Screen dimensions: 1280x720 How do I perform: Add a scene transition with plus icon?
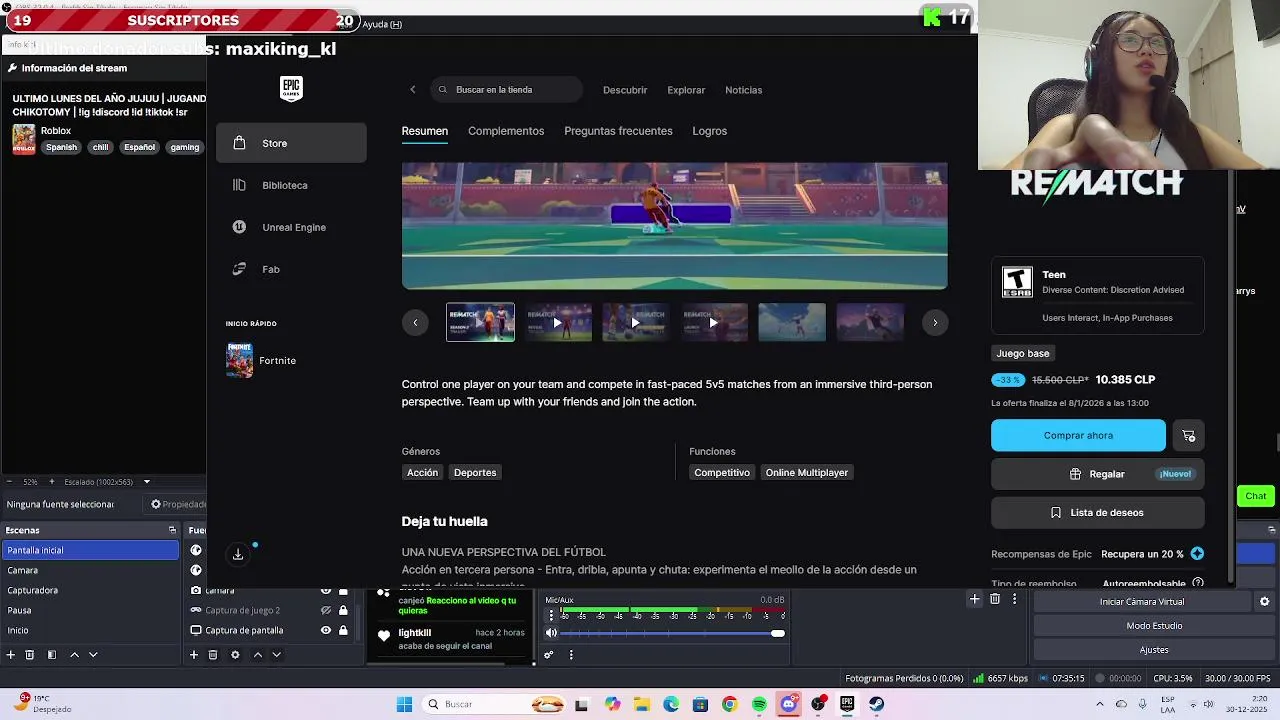tap(974, 599)
